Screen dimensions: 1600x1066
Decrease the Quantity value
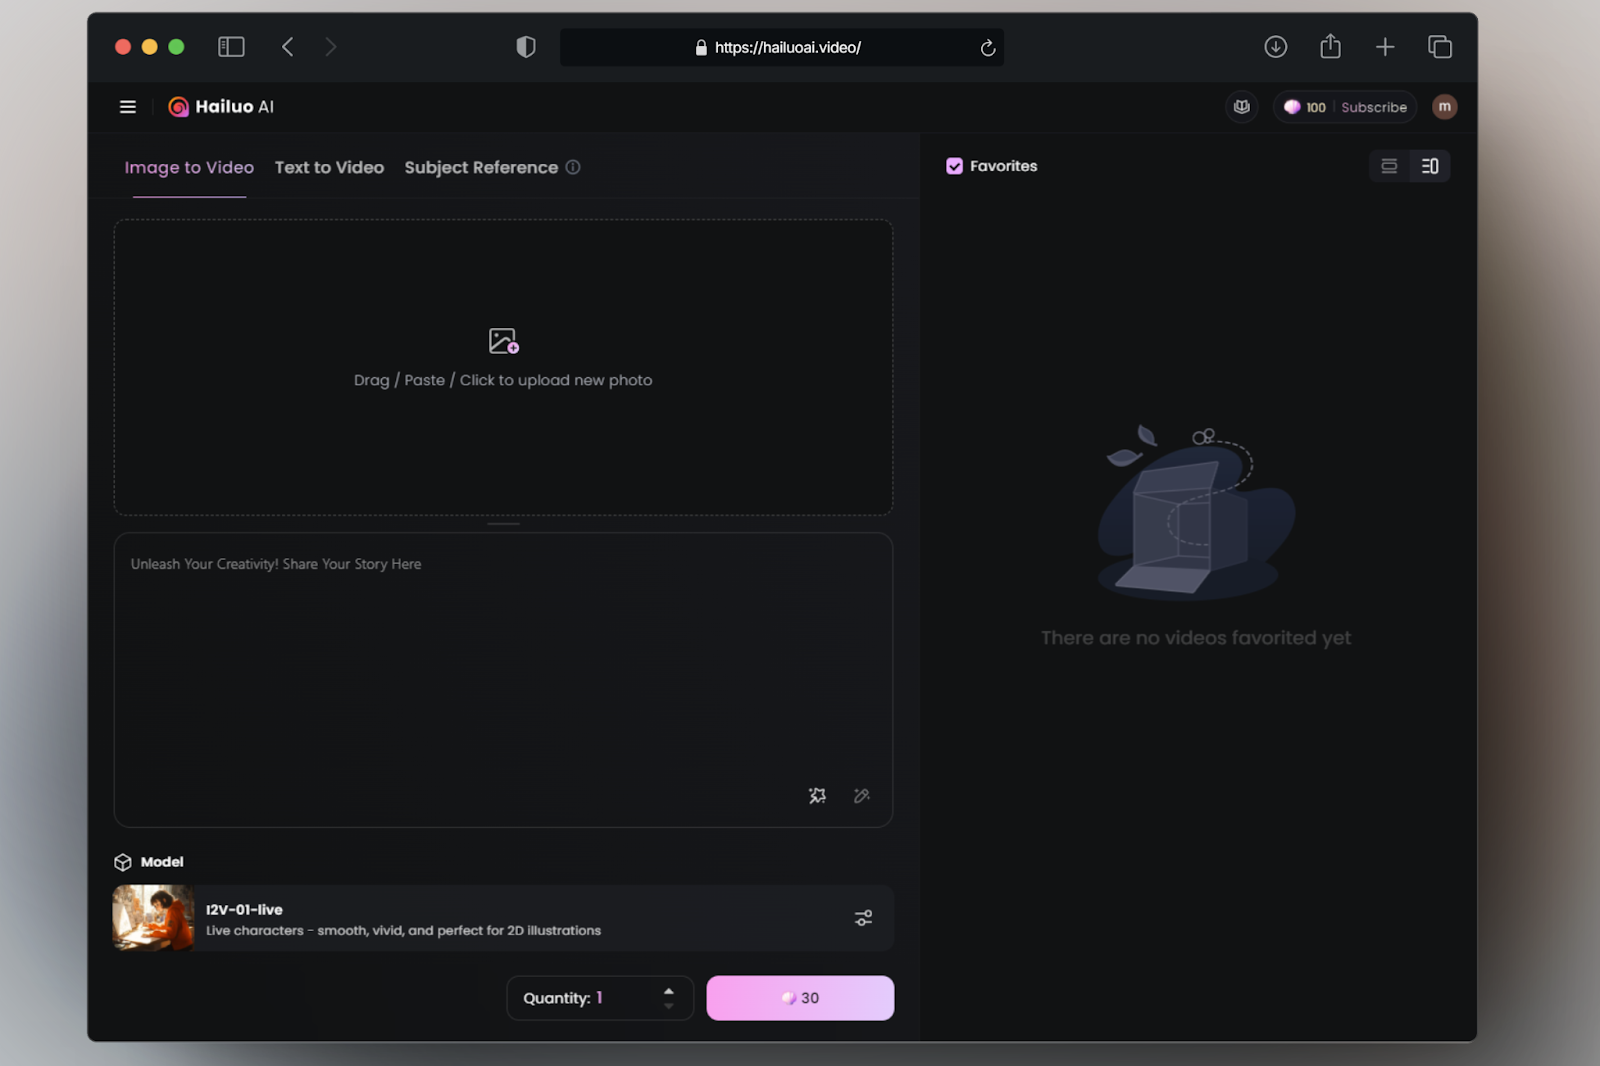(x=669, y=1006)
